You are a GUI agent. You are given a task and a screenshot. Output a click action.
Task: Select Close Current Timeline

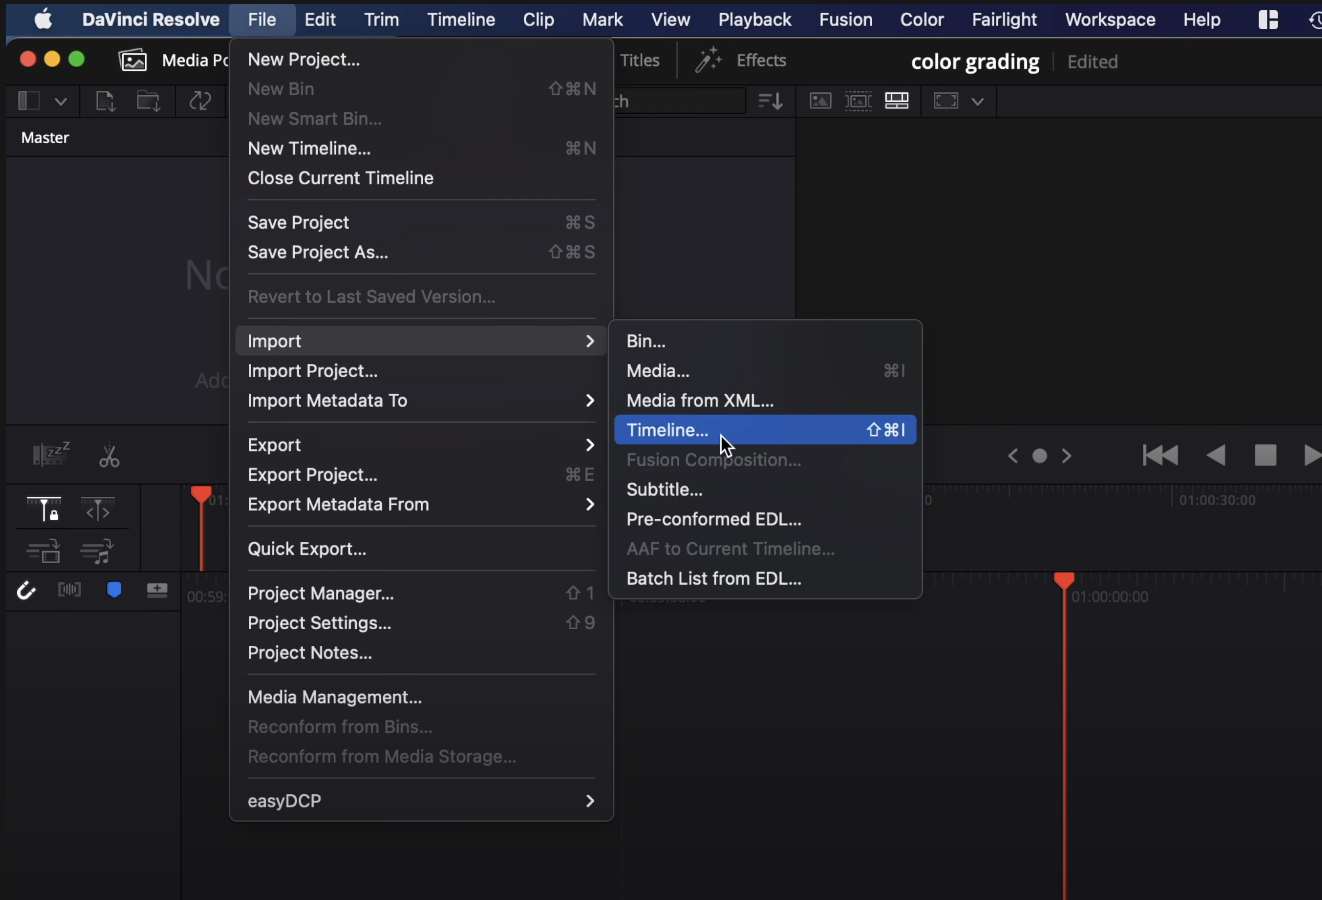point(421,178)
